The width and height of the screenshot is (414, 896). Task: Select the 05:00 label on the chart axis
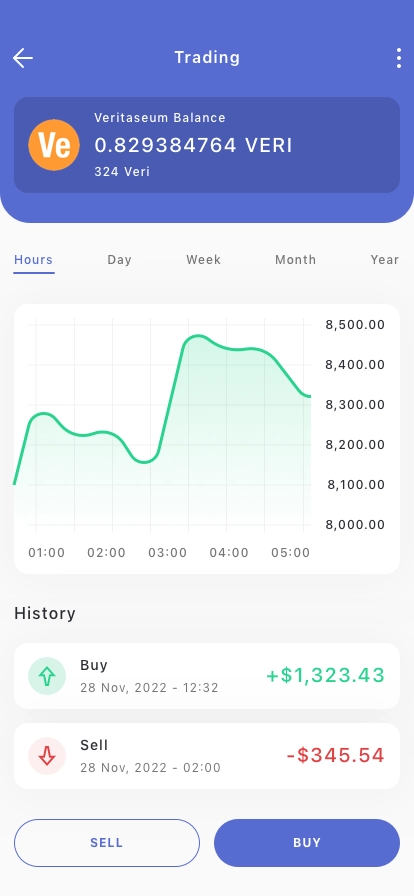[290, 553]
